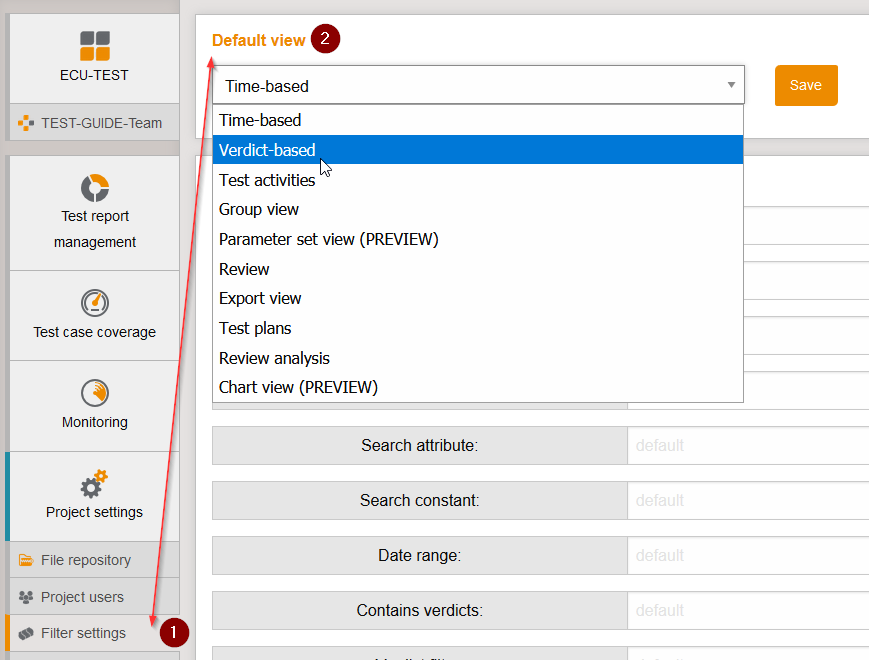
Task: Click the ECU-TEST logo icon
Action: (95, 46)
